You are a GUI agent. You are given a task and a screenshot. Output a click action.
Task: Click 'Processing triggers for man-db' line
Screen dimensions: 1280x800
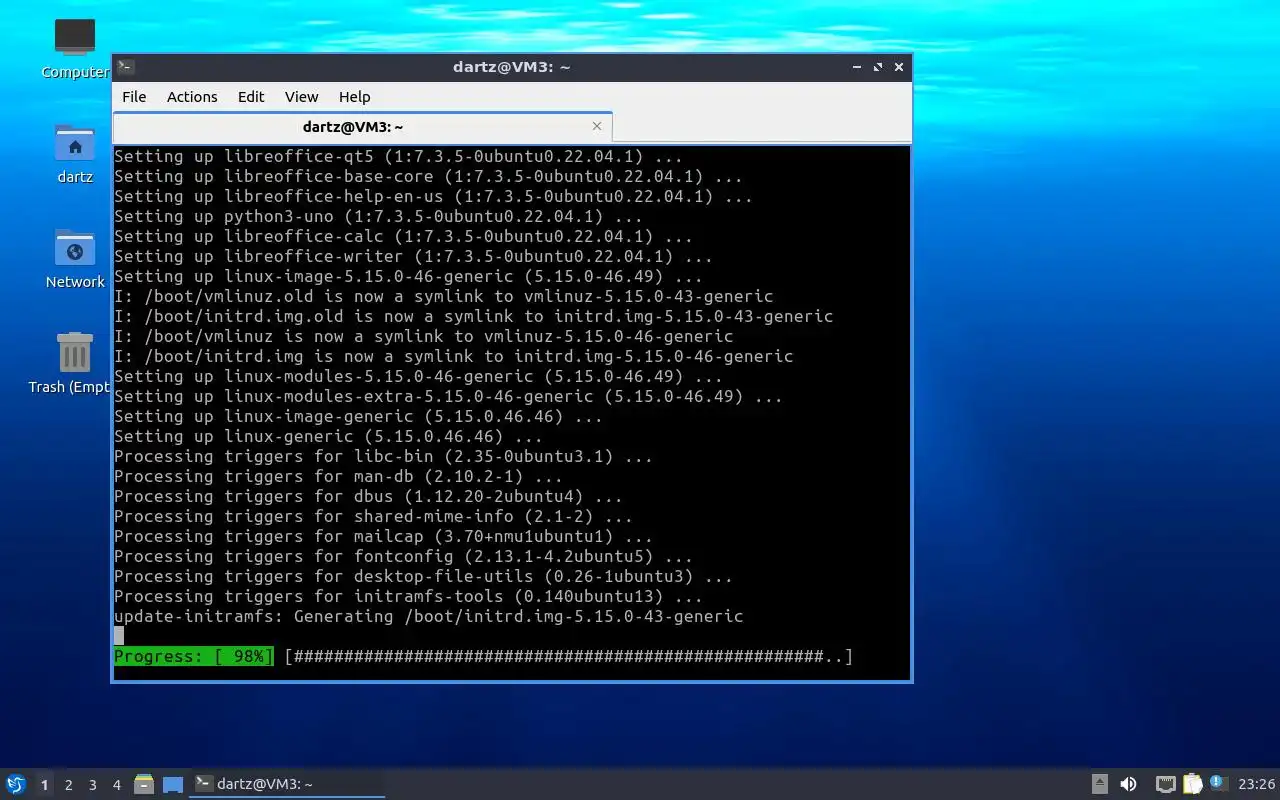[x=338, y=476]
